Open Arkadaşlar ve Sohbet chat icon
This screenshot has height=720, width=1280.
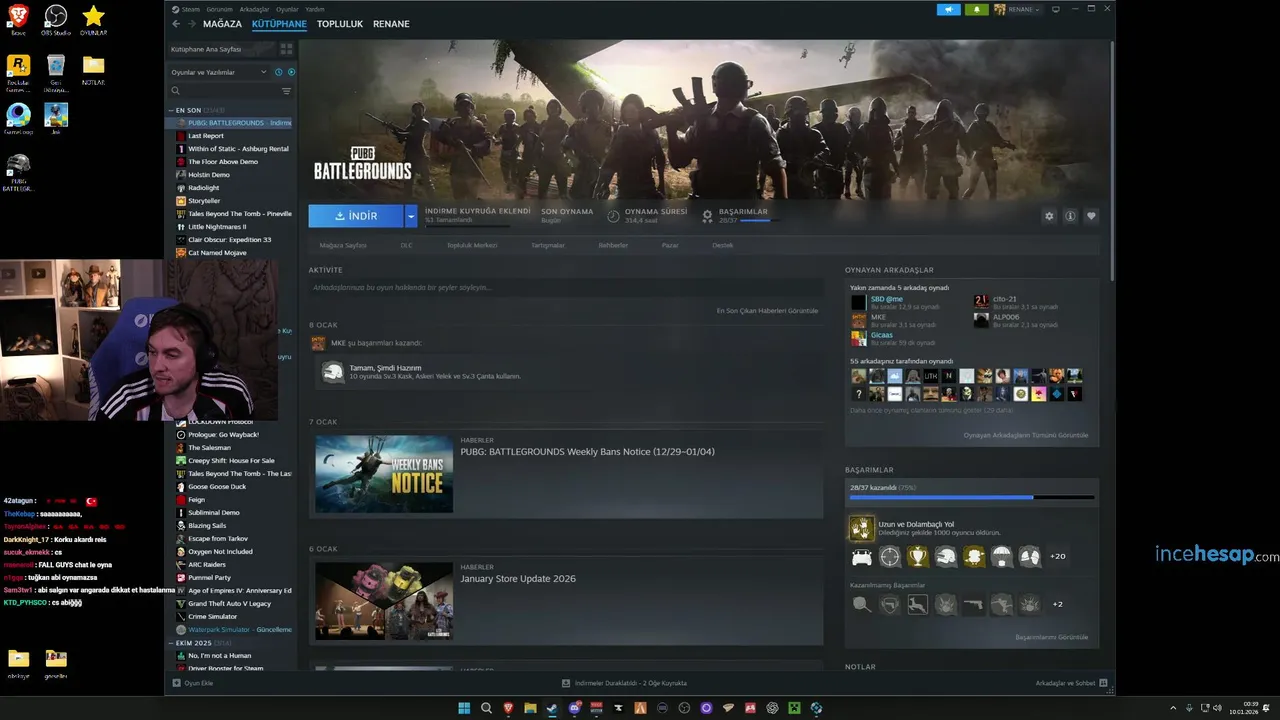click(1103, 683)
